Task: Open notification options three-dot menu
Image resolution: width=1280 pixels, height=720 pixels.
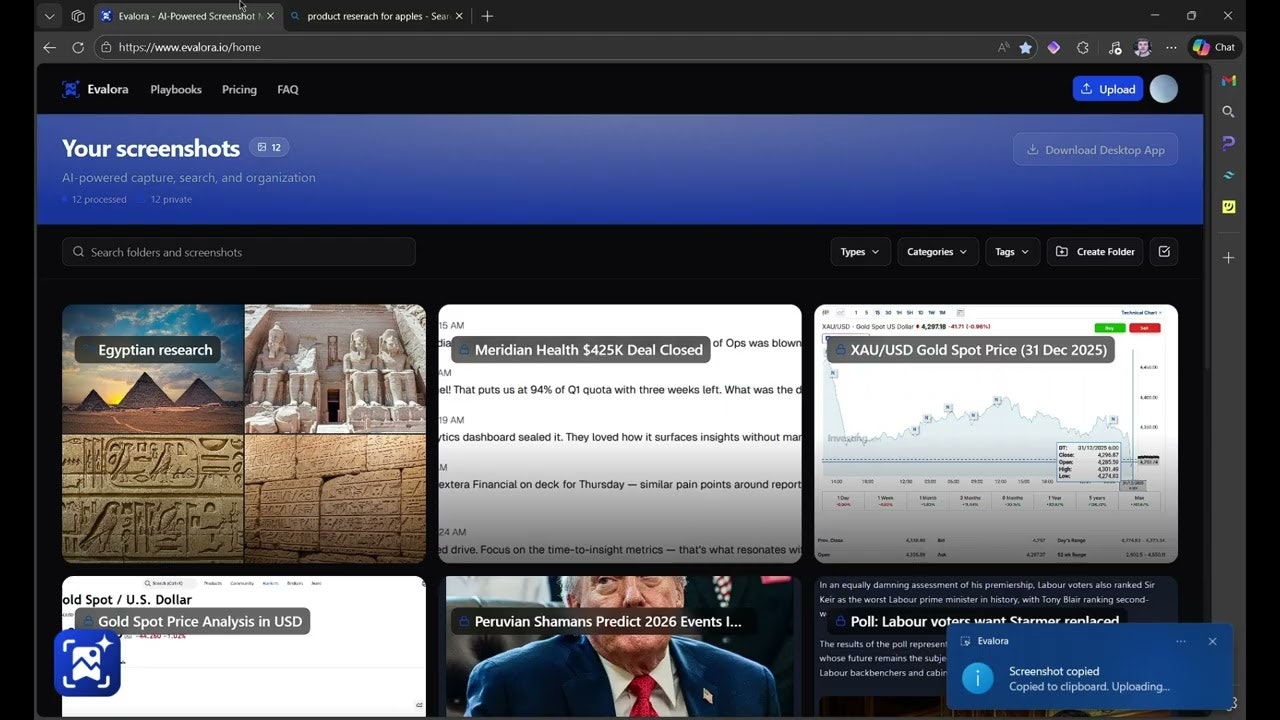Action: click(1181, 641)
